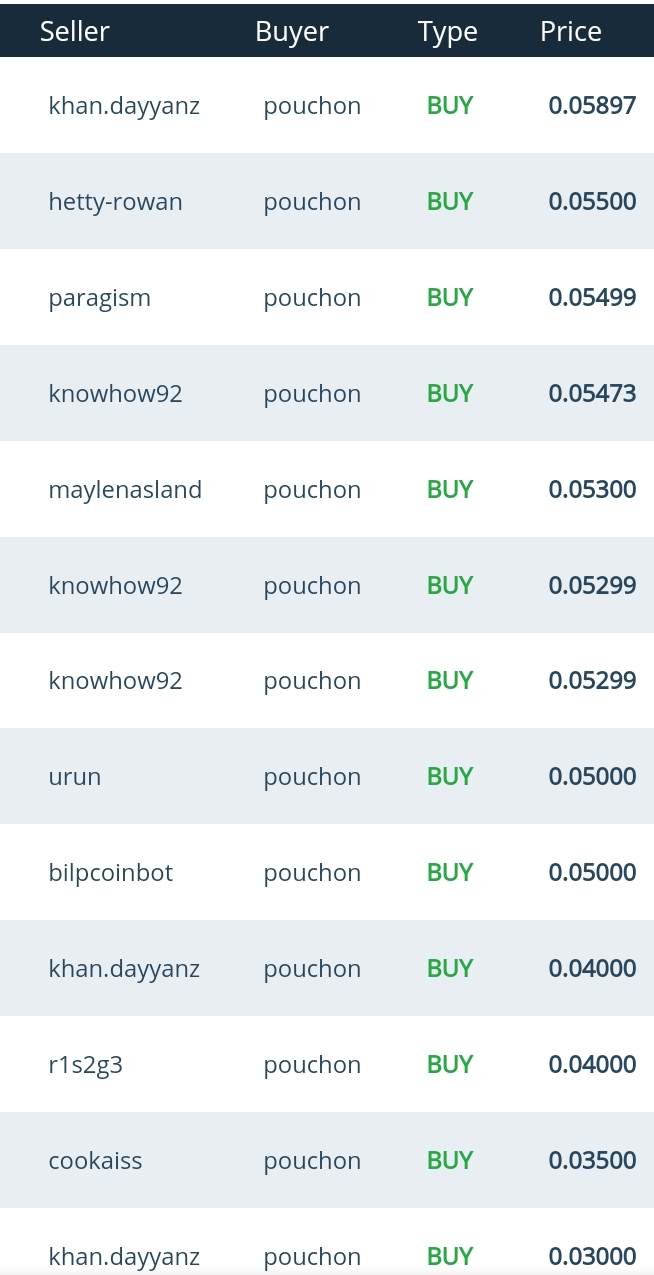
Task: Open seller hetty-rowan's profile link
Action: 115,202
